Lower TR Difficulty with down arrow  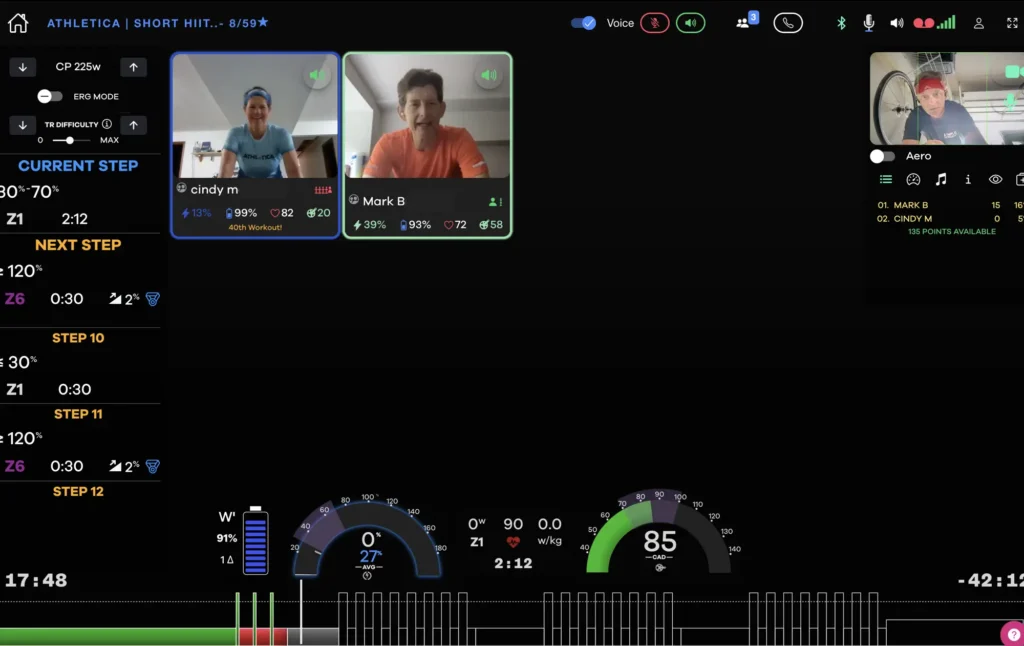pos(23,125)
